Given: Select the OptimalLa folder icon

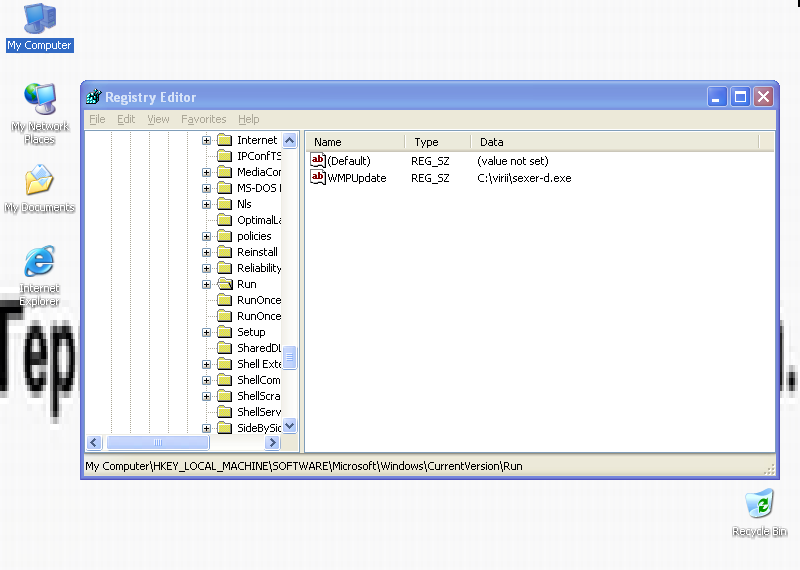Looking at the screenshot, I should pos(224,220).
